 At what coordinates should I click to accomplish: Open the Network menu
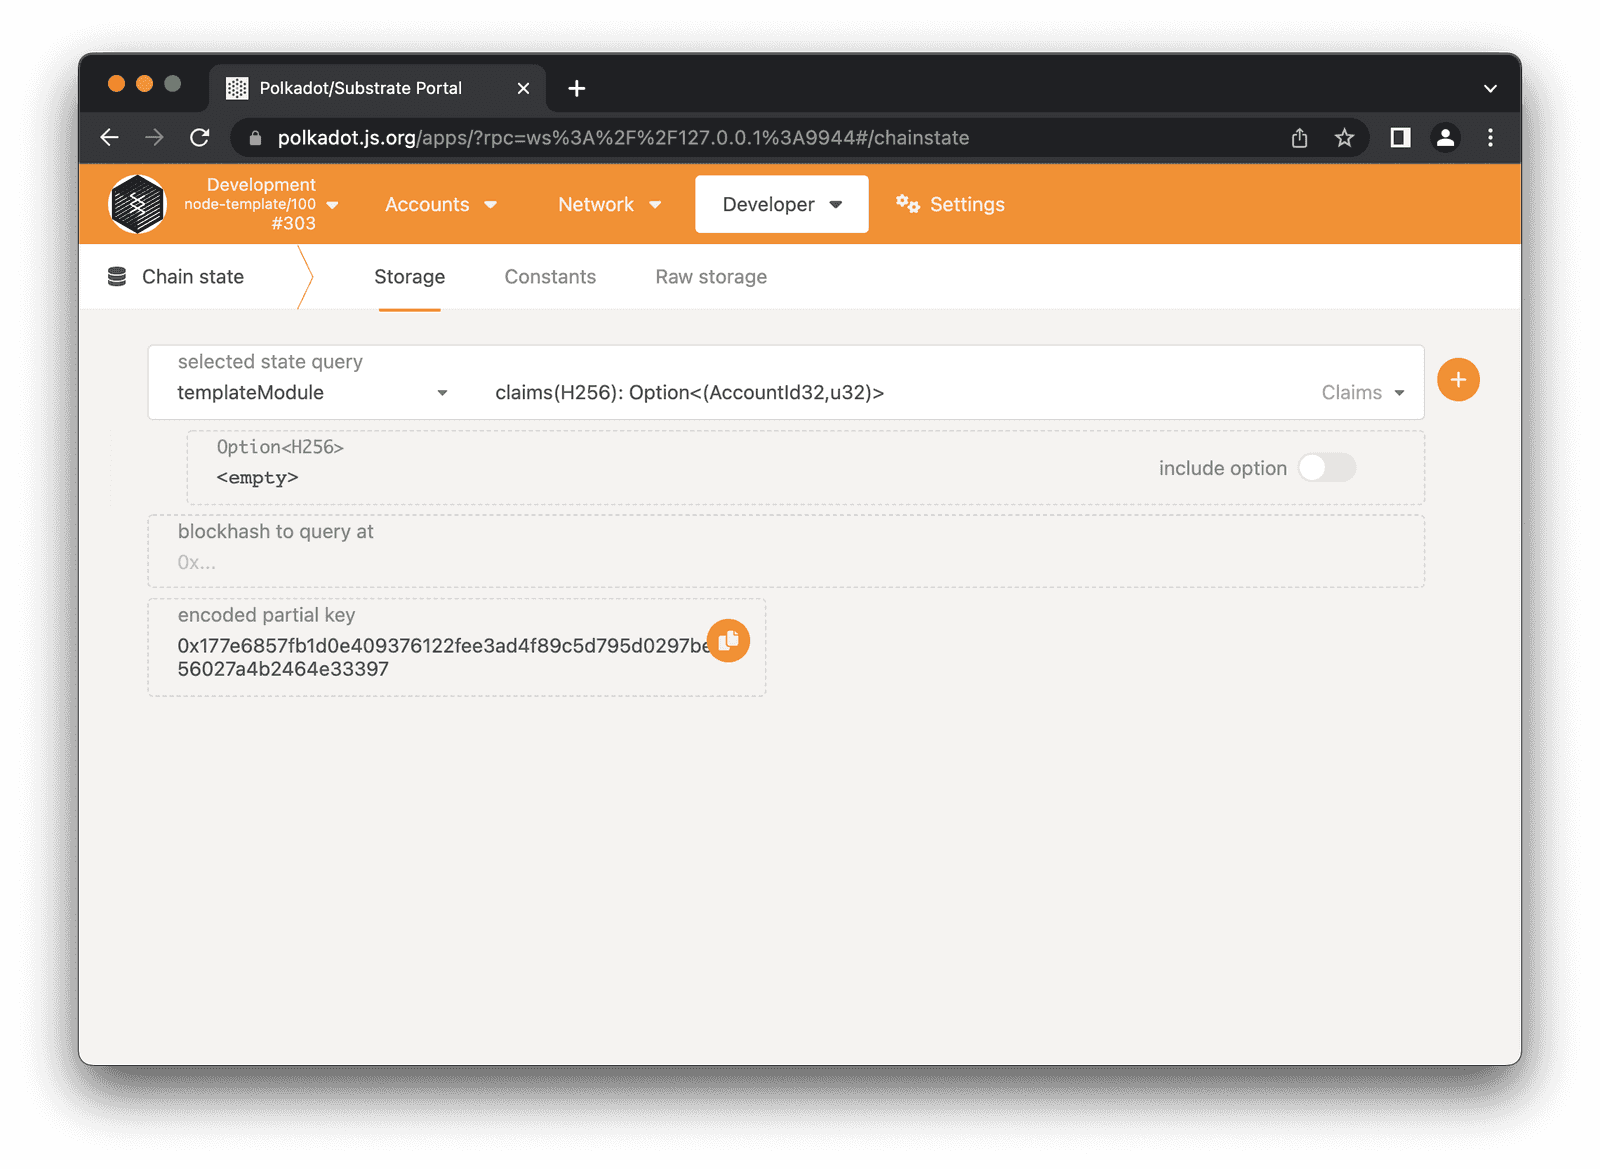609,204
